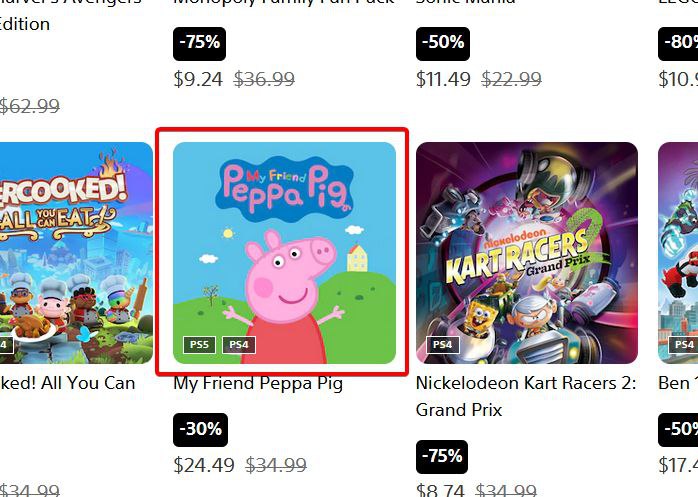Screen dimensions: 698x497
Task: Click the PS5 badge on Peppa Pig
Action: (x=199, y=345)
